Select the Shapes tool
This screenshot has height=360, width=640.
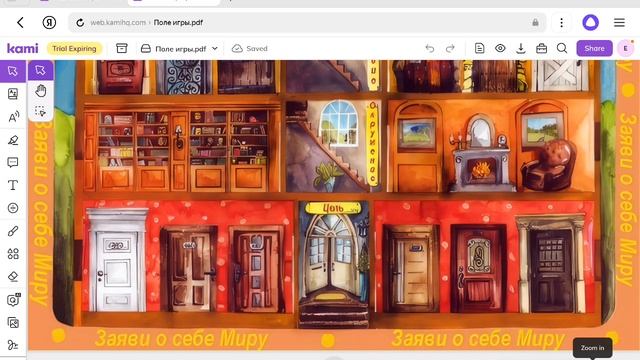click(13, 254)
